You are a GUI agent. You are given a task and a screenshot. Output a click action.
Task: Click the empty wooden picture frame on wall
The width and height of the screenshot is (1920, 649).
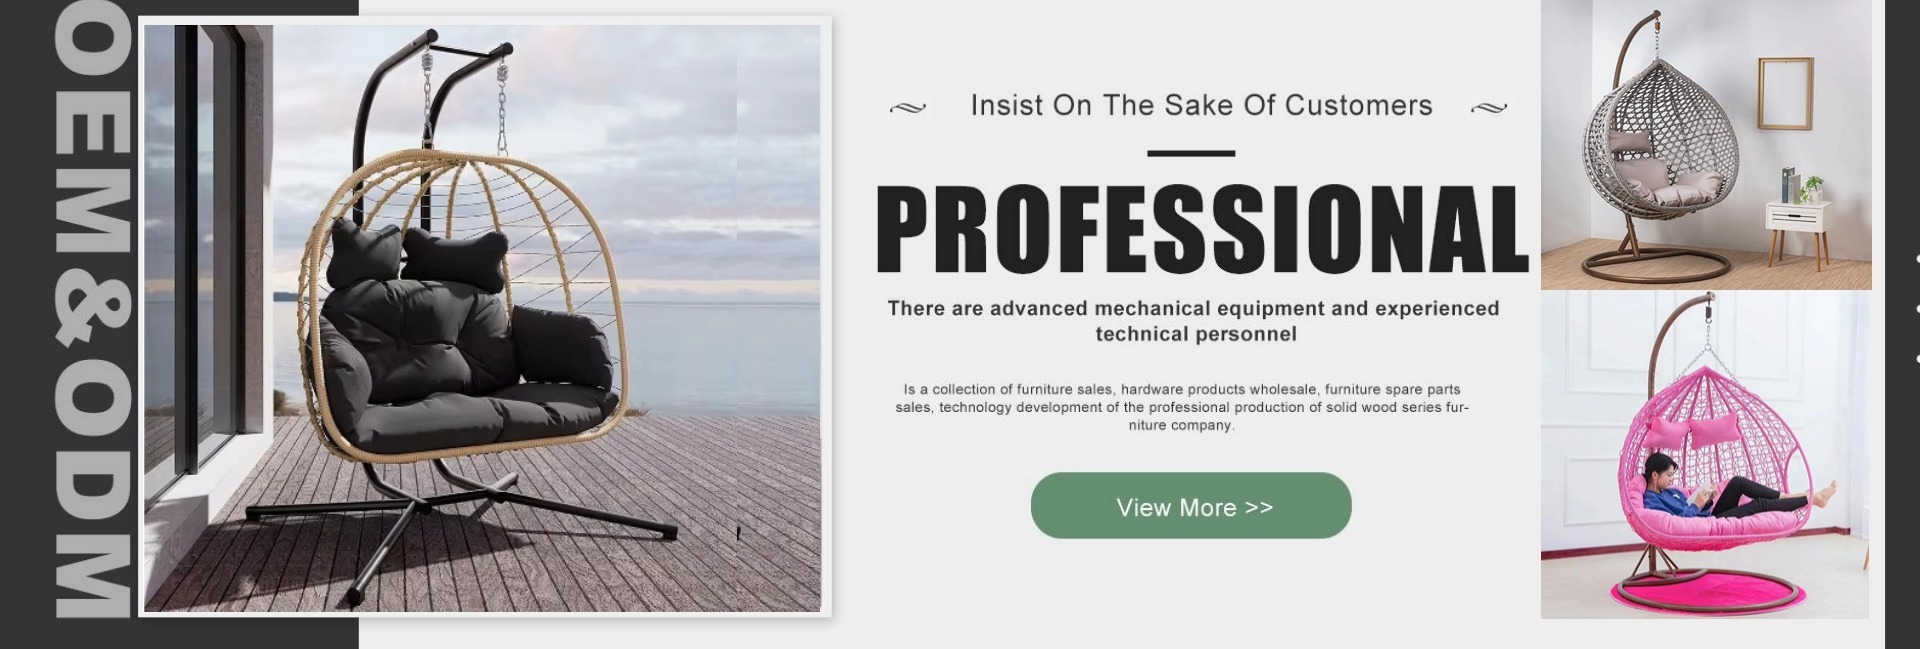[x=1786, y=93]
